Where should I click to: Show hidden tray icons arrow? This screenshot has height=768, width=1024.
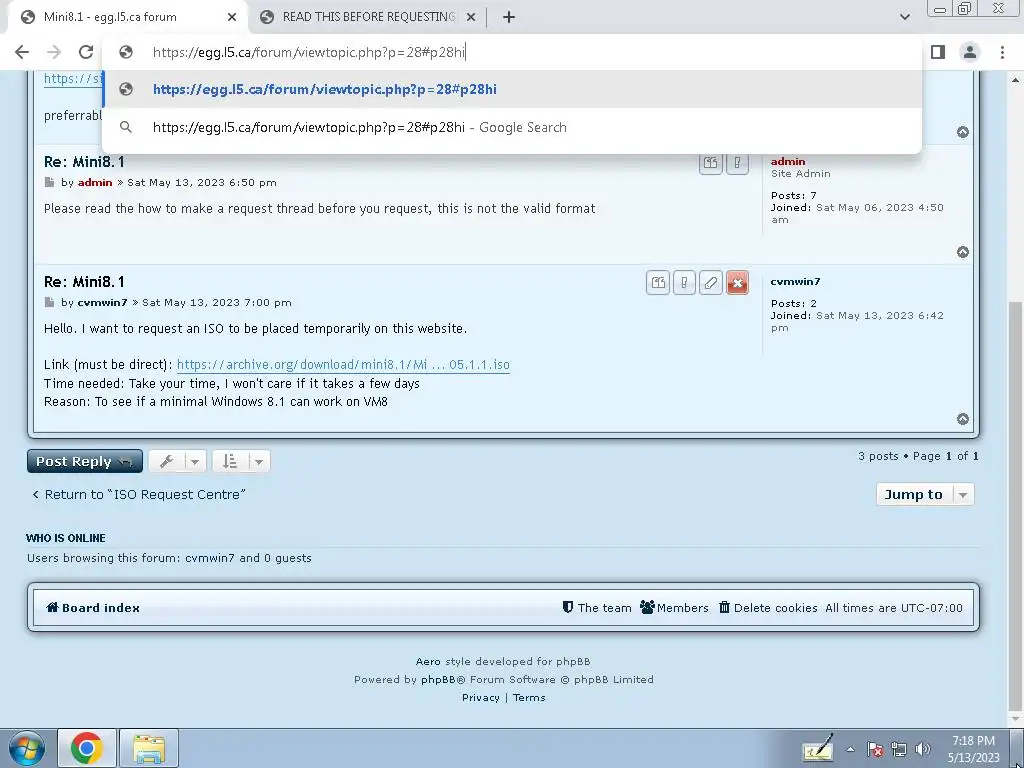point(850,749)
